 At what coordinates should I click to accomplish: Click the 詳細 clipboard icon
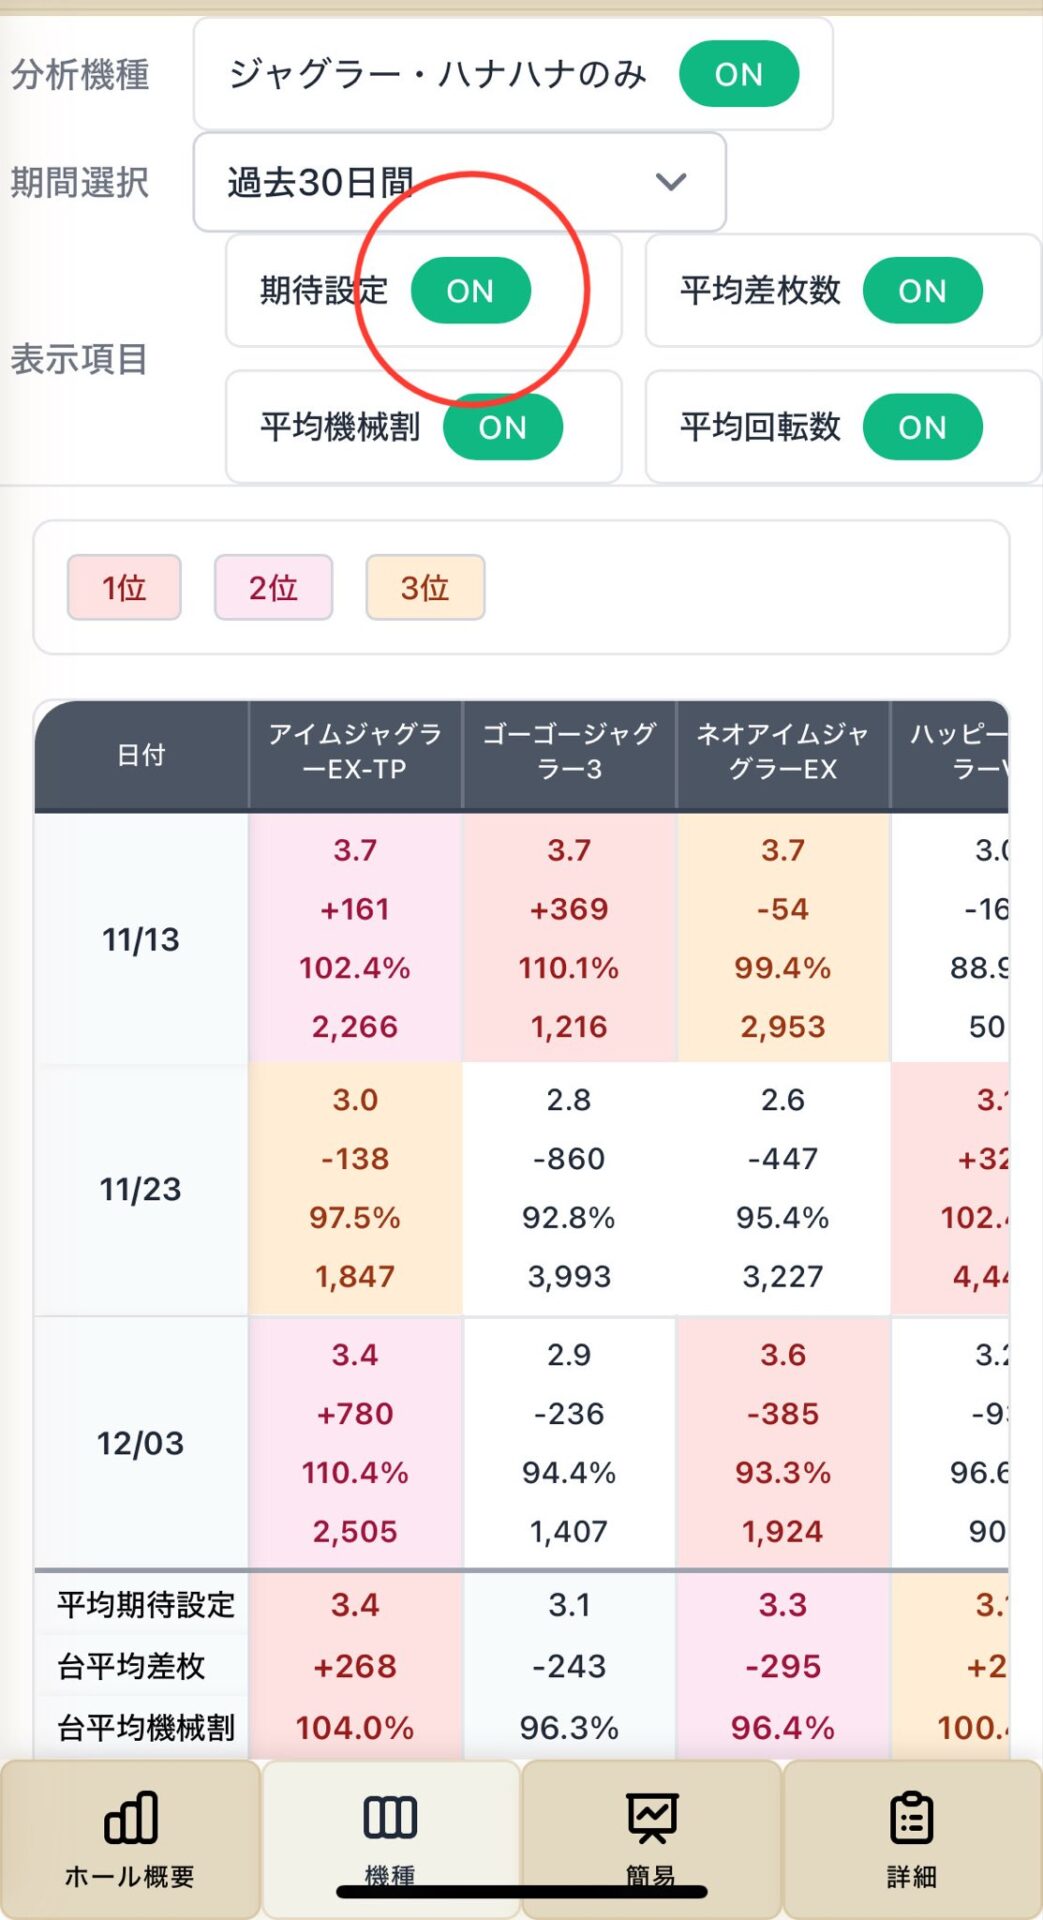tap(911, 1817)
